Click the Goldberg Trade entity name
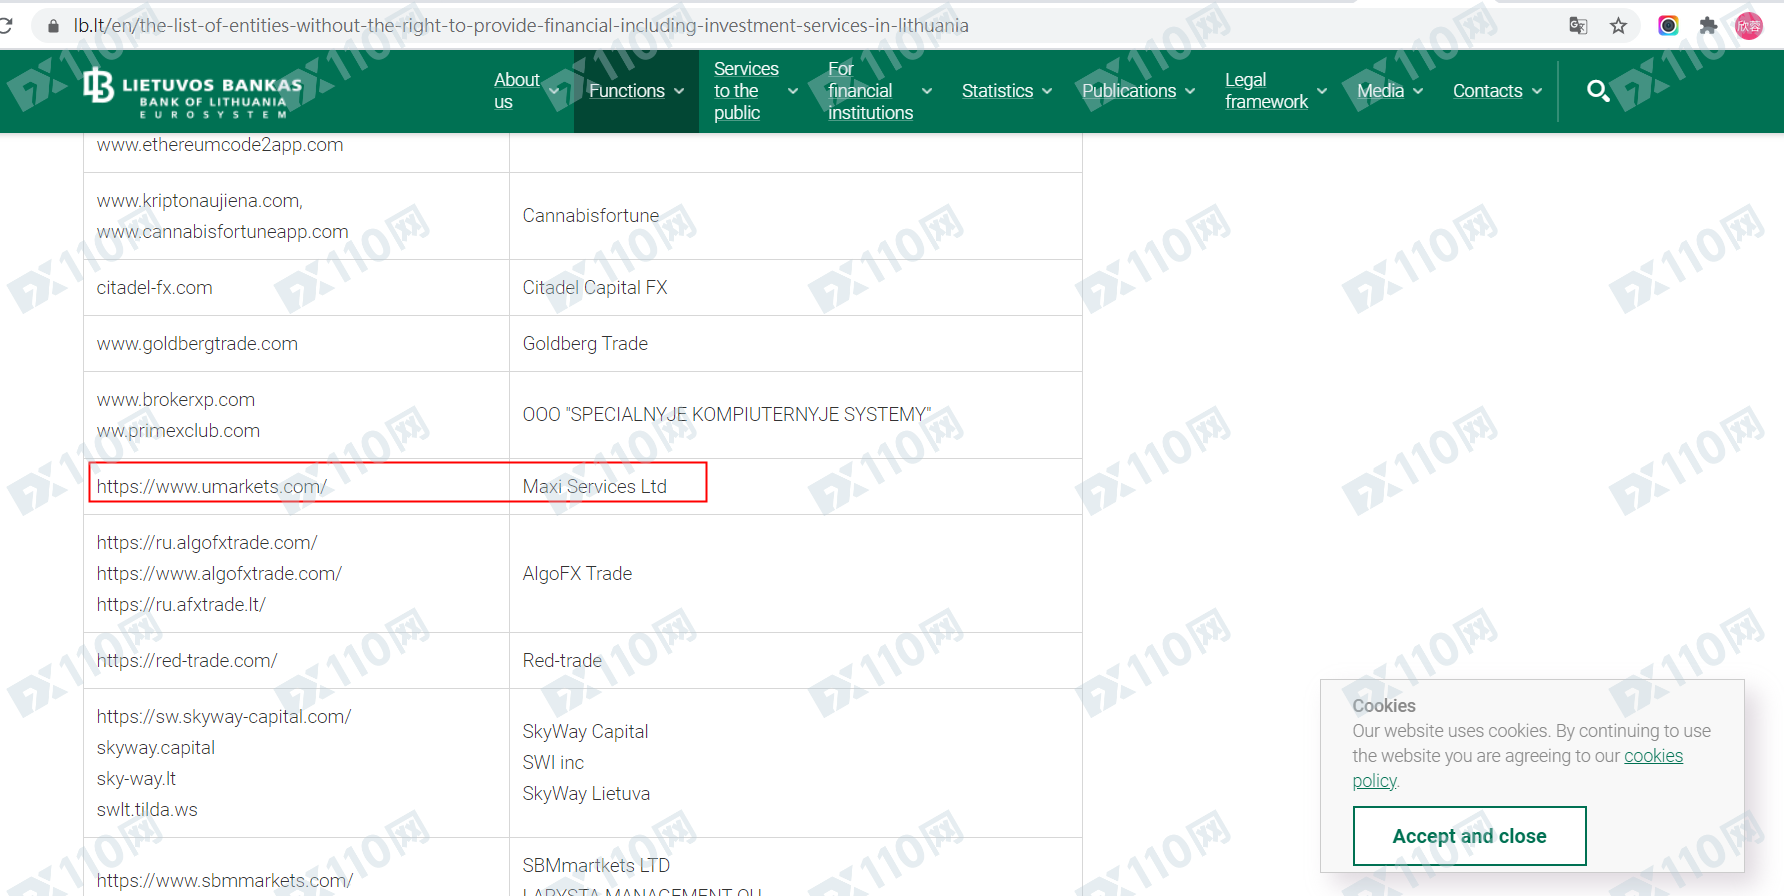 pyautogui.click(x=585, y=344)
